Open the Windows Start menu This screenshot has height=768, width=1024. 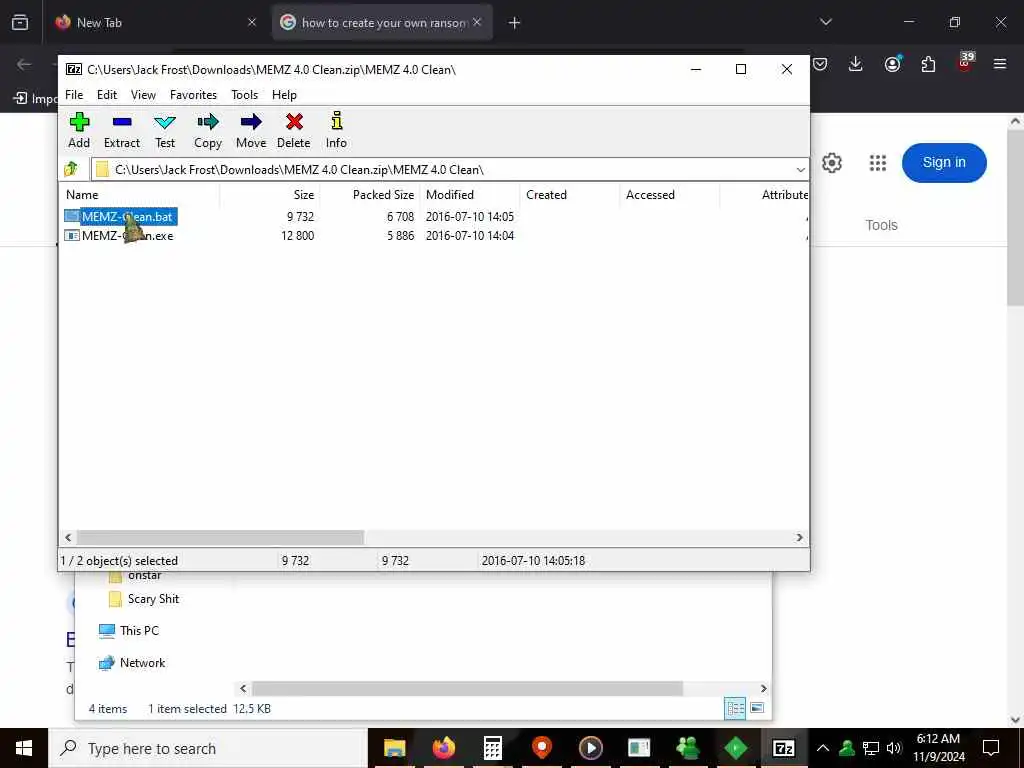(24, 748)
